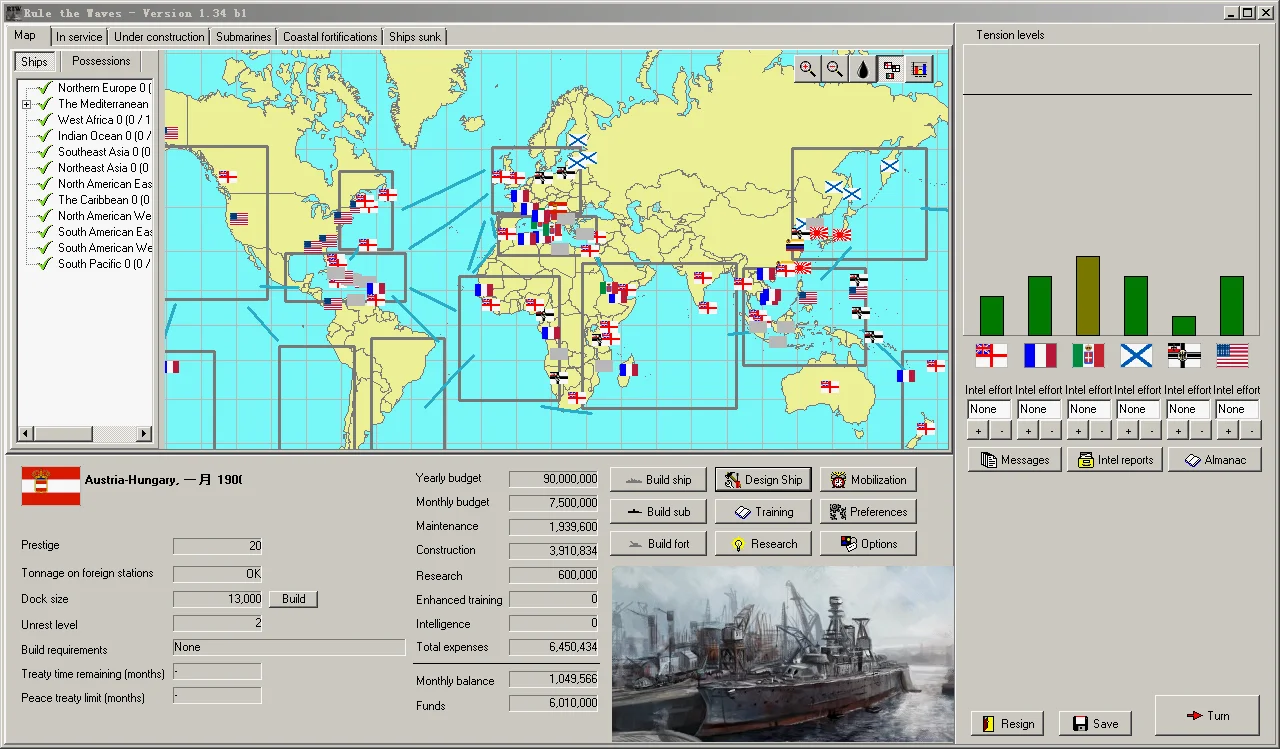Open the Under construction tab
Viewport: 1280px width, 749px height.
159,37
